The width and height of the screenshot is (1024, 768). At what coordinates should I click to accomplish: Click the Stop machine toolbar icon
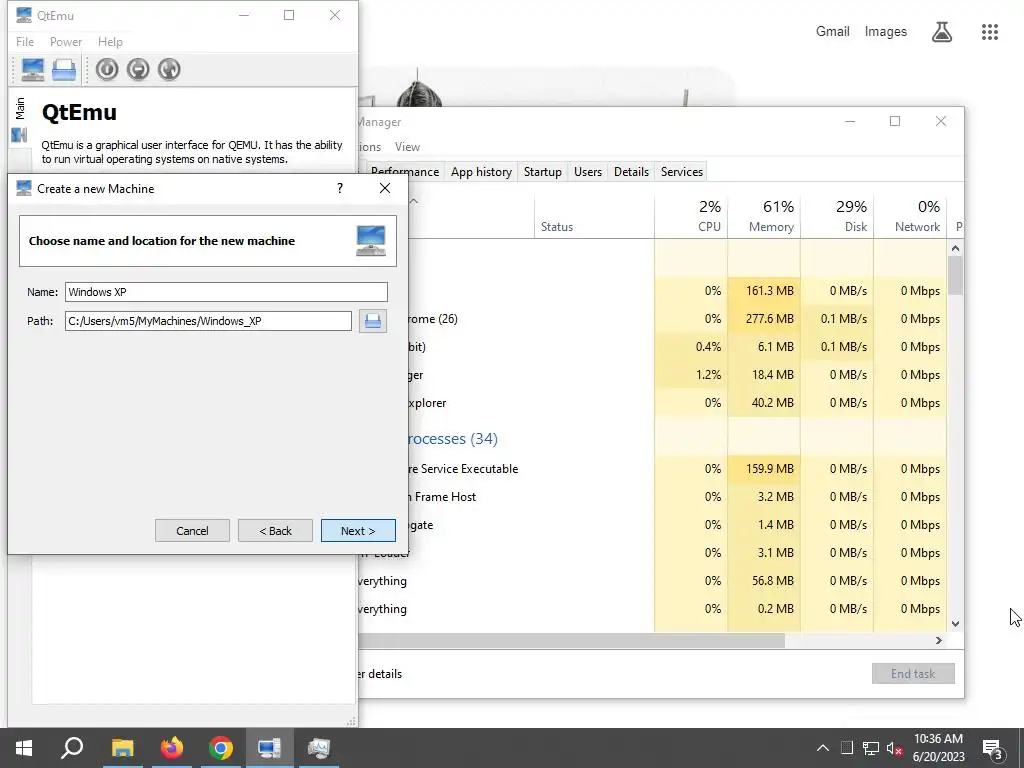[x=138, y=69]
